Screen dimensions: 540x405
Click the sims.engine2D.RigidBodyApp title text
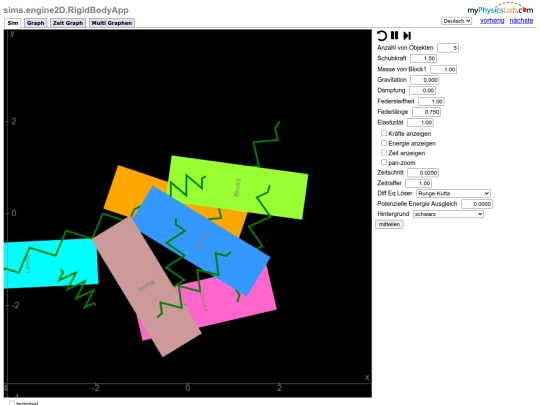tap(66, 10)
